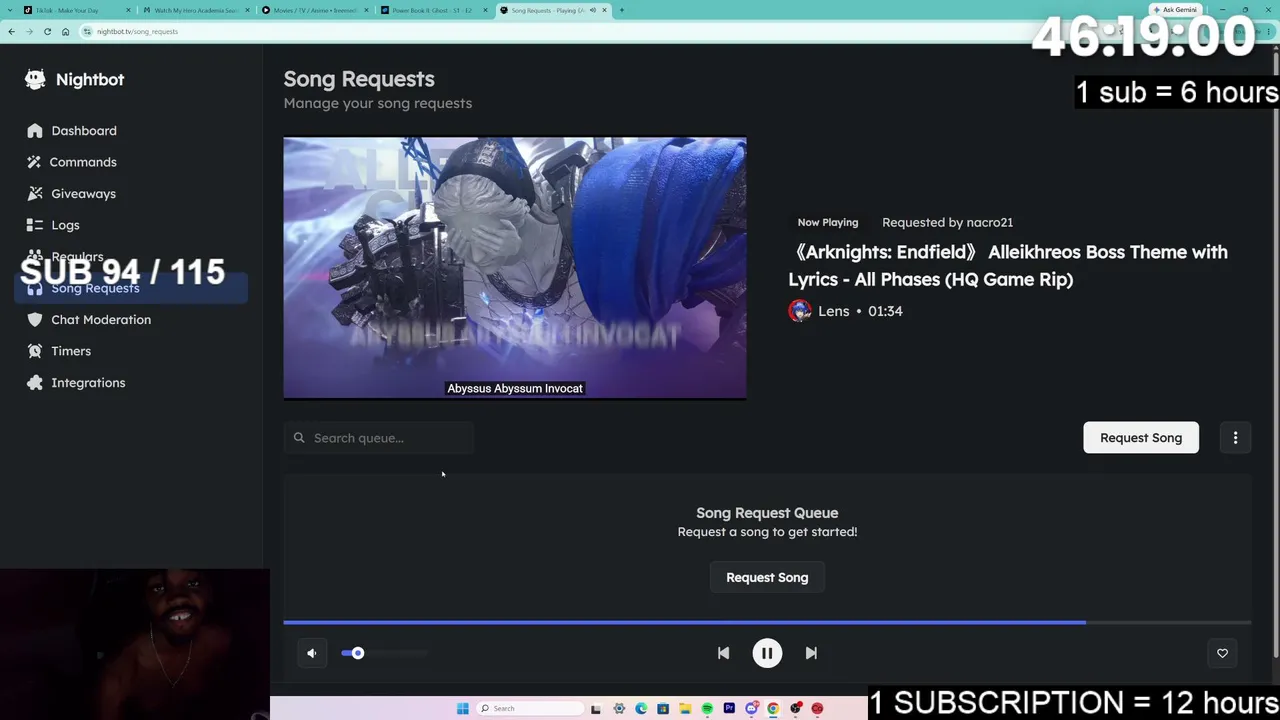
Task: Go back in browser history
Action: coord(11,31)
